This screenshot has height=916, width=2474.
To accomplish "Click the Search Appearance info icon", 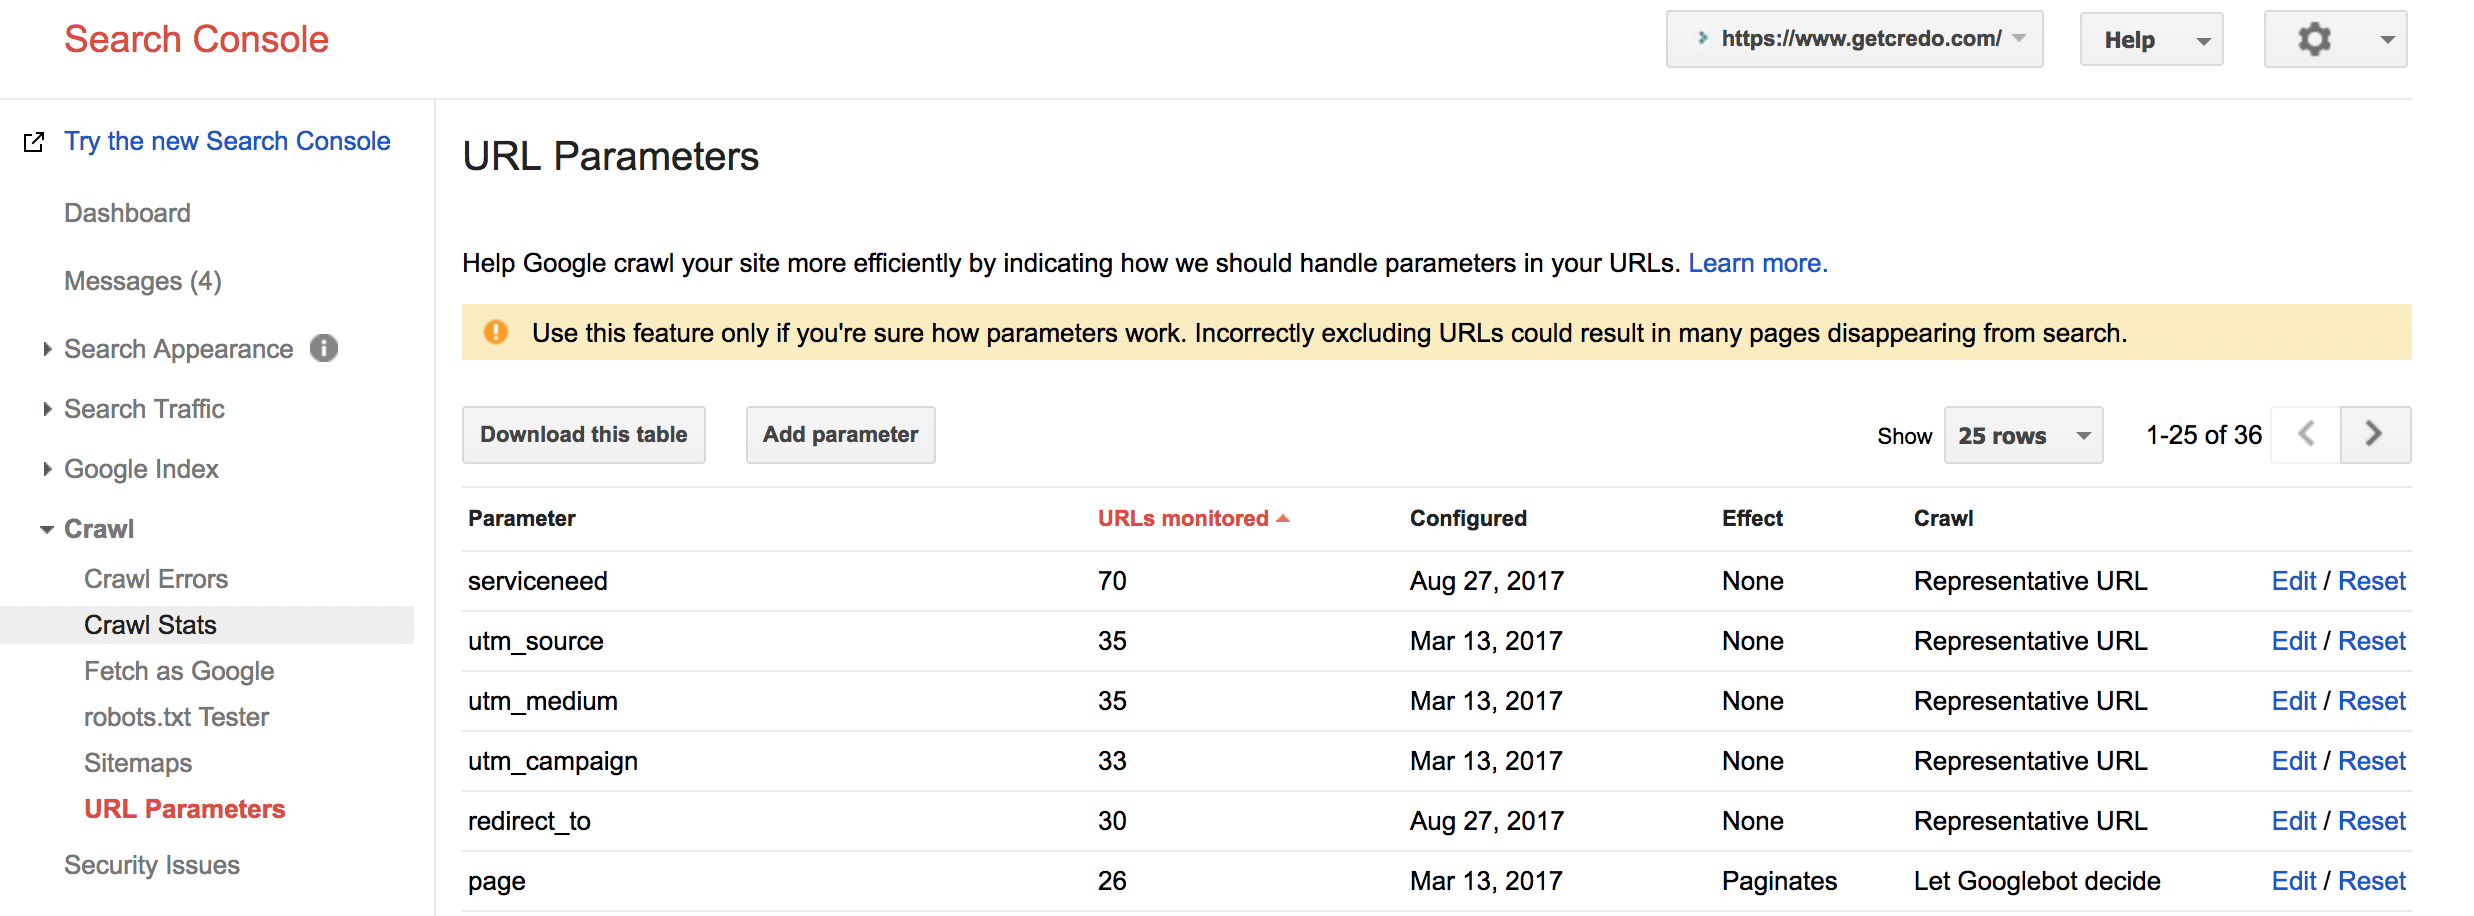I will click(324, 348).
